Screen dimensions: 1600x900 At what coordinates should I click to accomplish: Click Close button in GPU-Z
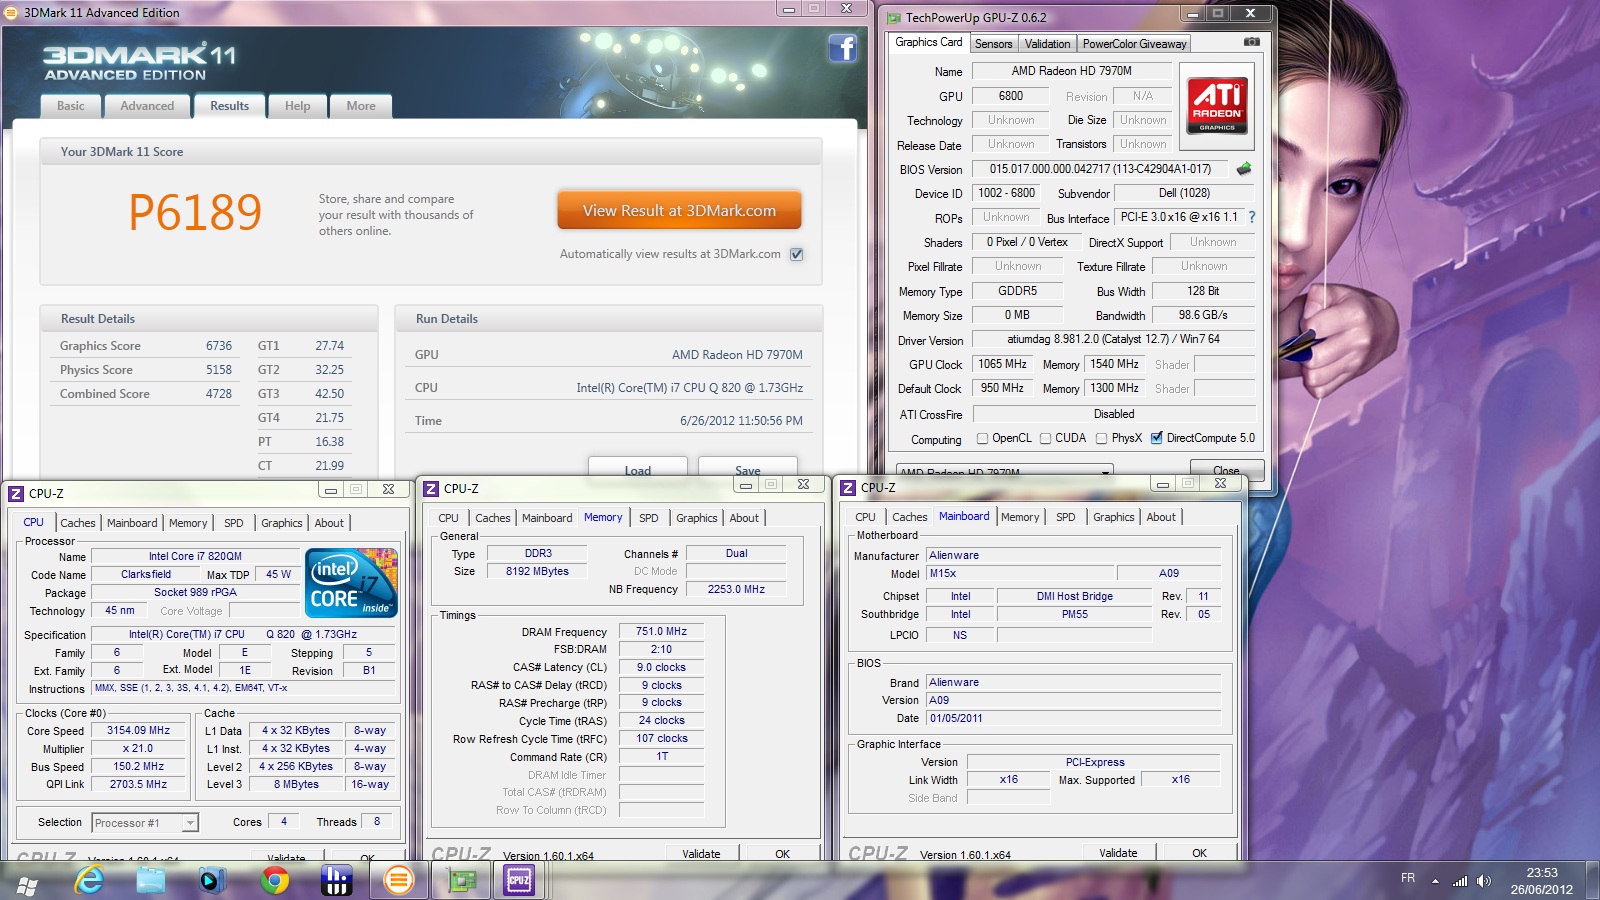(x=1226, y=470)
